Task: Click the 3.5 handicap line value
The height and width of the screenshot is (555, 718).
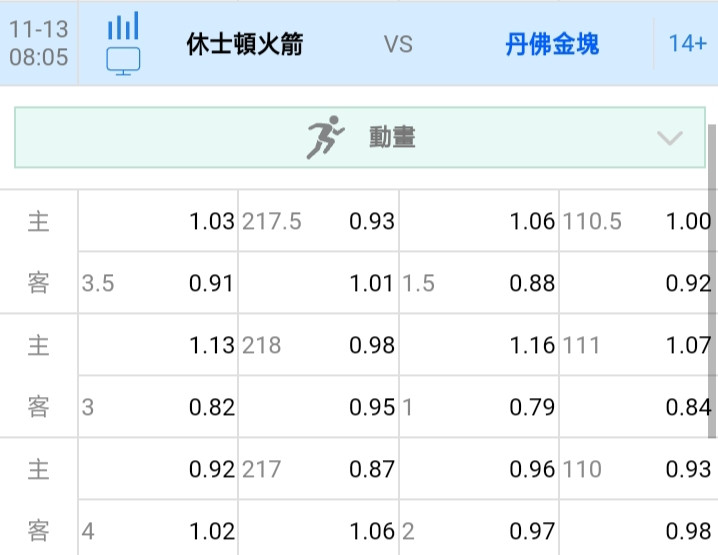Action: point(98,283)
